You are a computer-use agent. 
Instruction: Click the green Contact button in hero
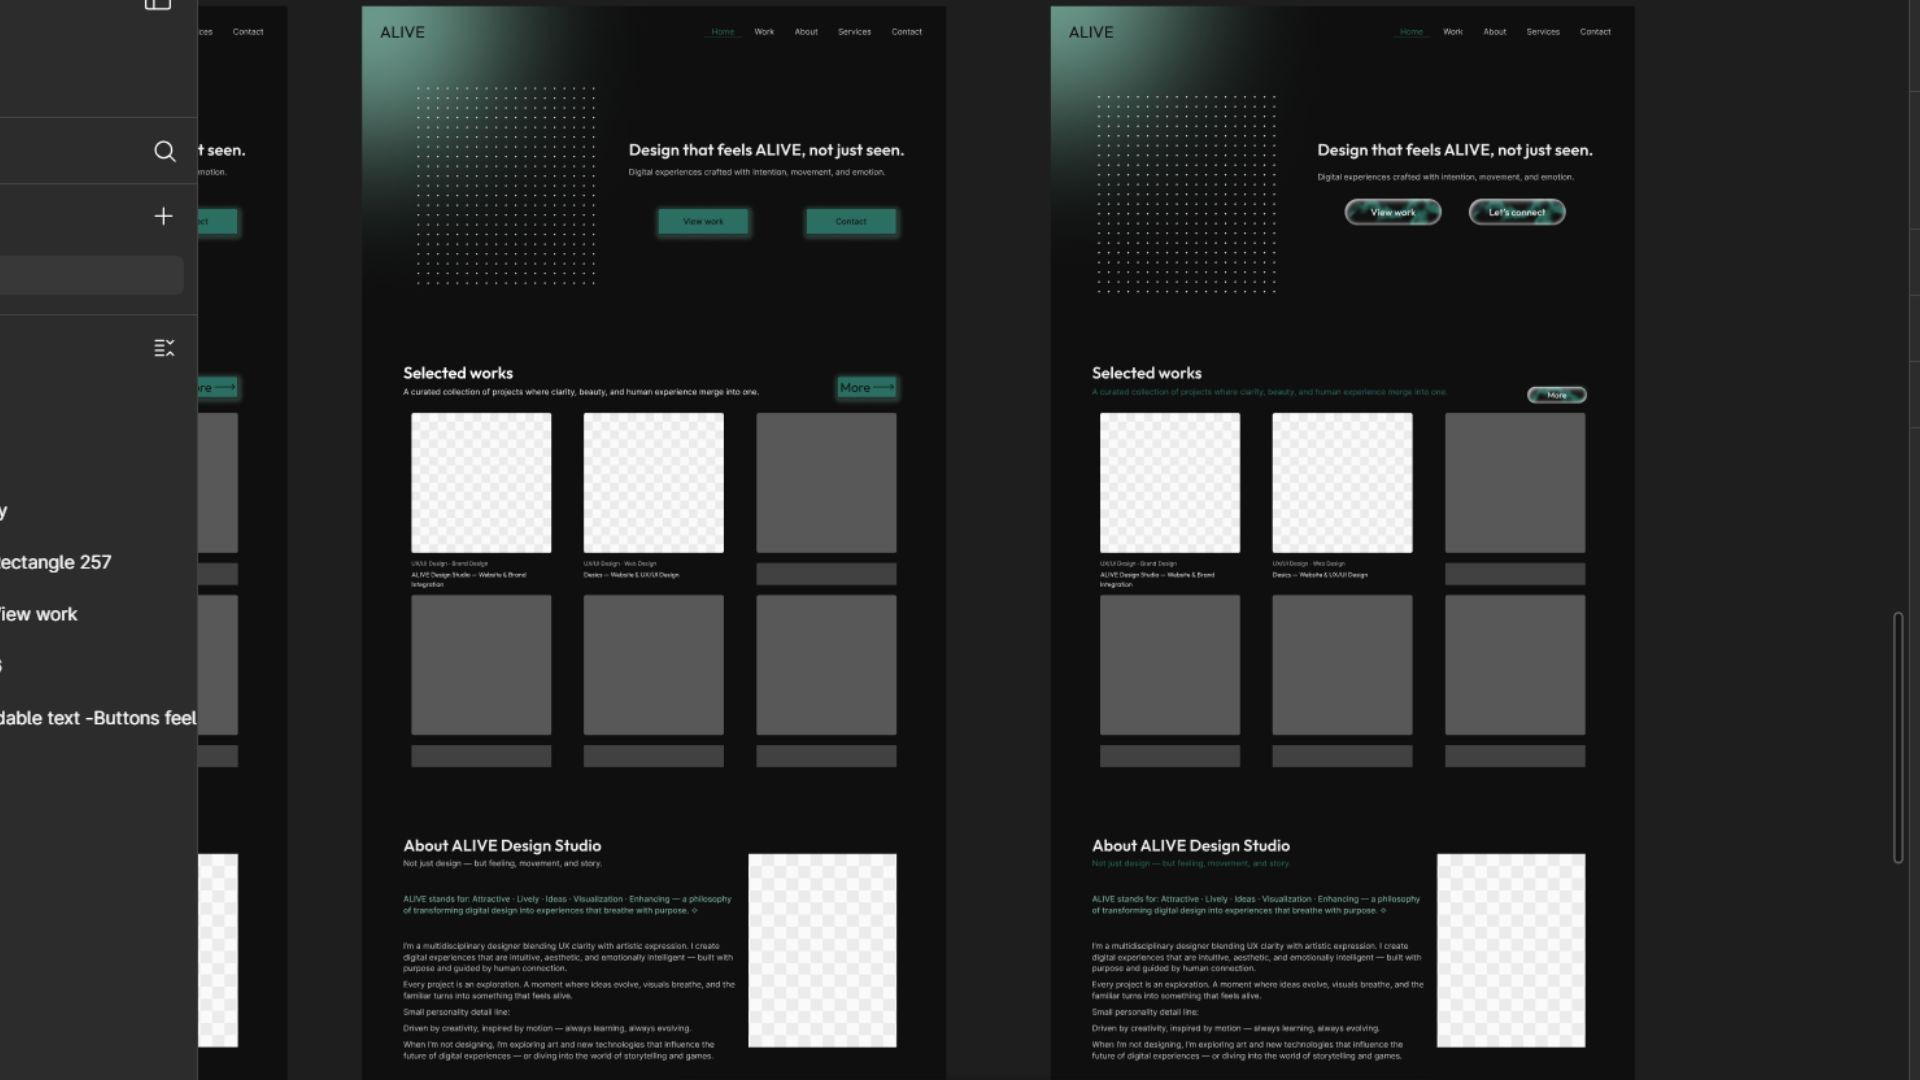[851, 221]
